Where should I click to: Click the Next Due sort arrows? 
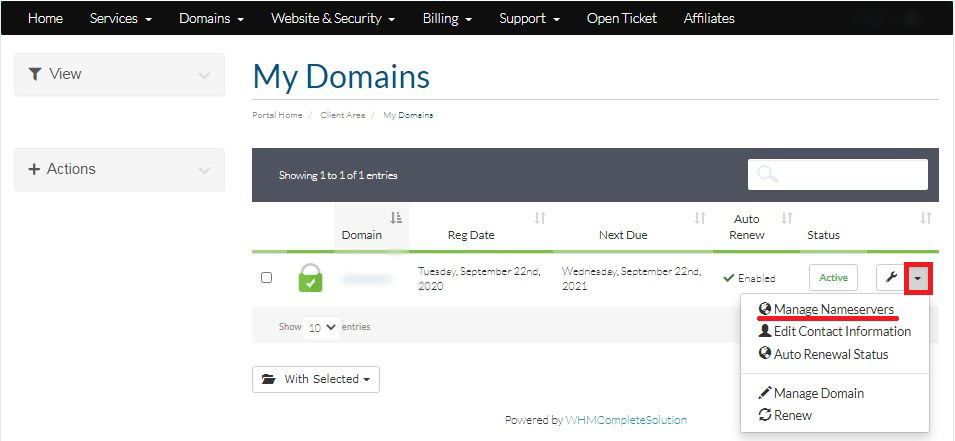click(x=700, y=218)
